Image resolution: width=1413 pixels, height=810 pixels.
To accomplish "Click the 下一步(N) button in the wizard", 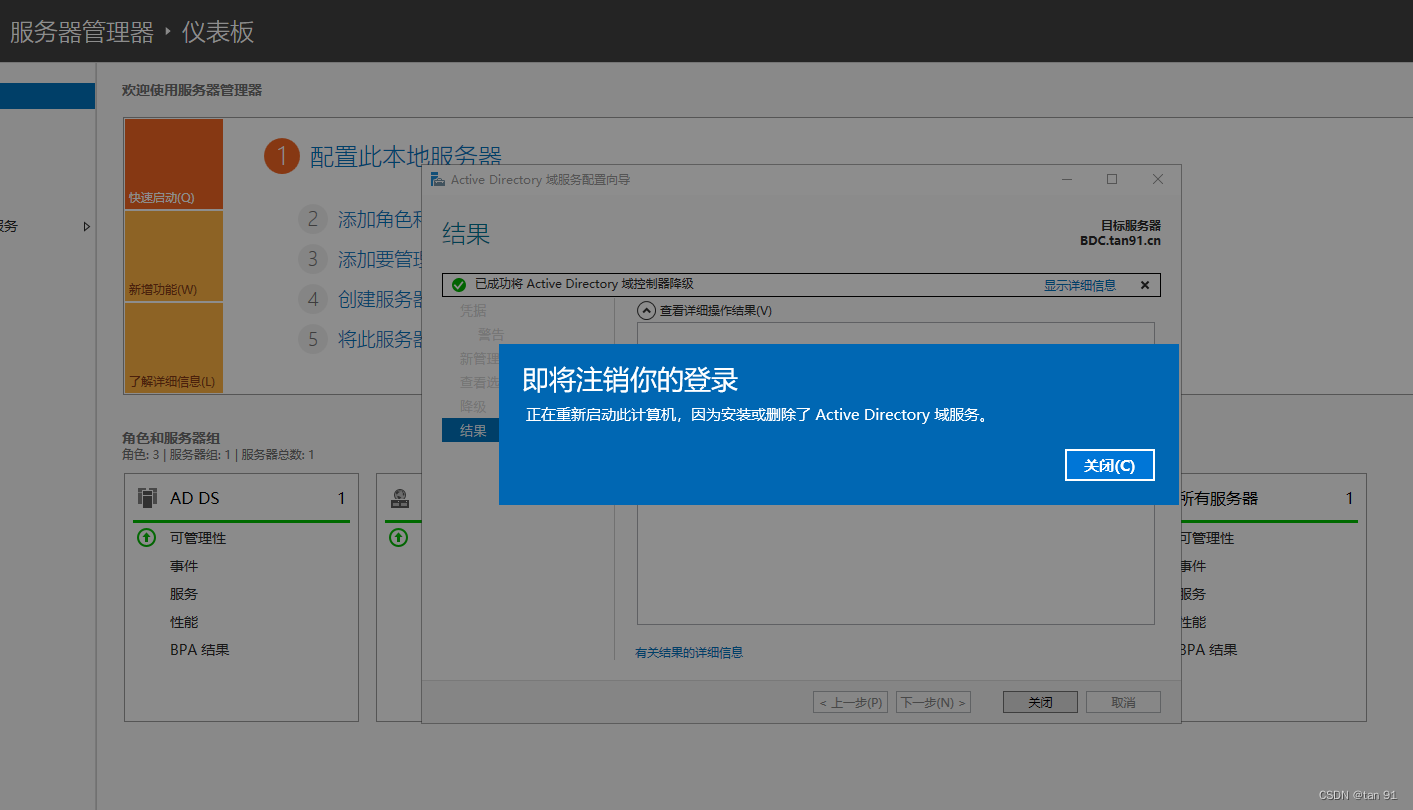I will point(933,702).
